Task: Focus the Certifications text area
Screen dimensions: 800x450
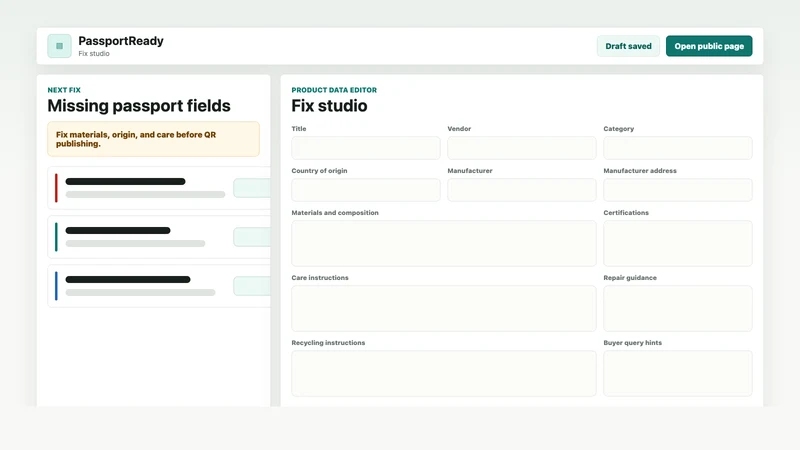Action: tap(678, 243)
